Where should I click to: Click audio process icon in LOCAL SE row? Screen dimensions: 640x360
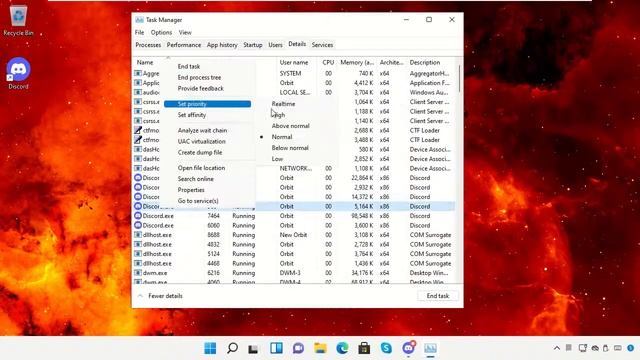138,92
